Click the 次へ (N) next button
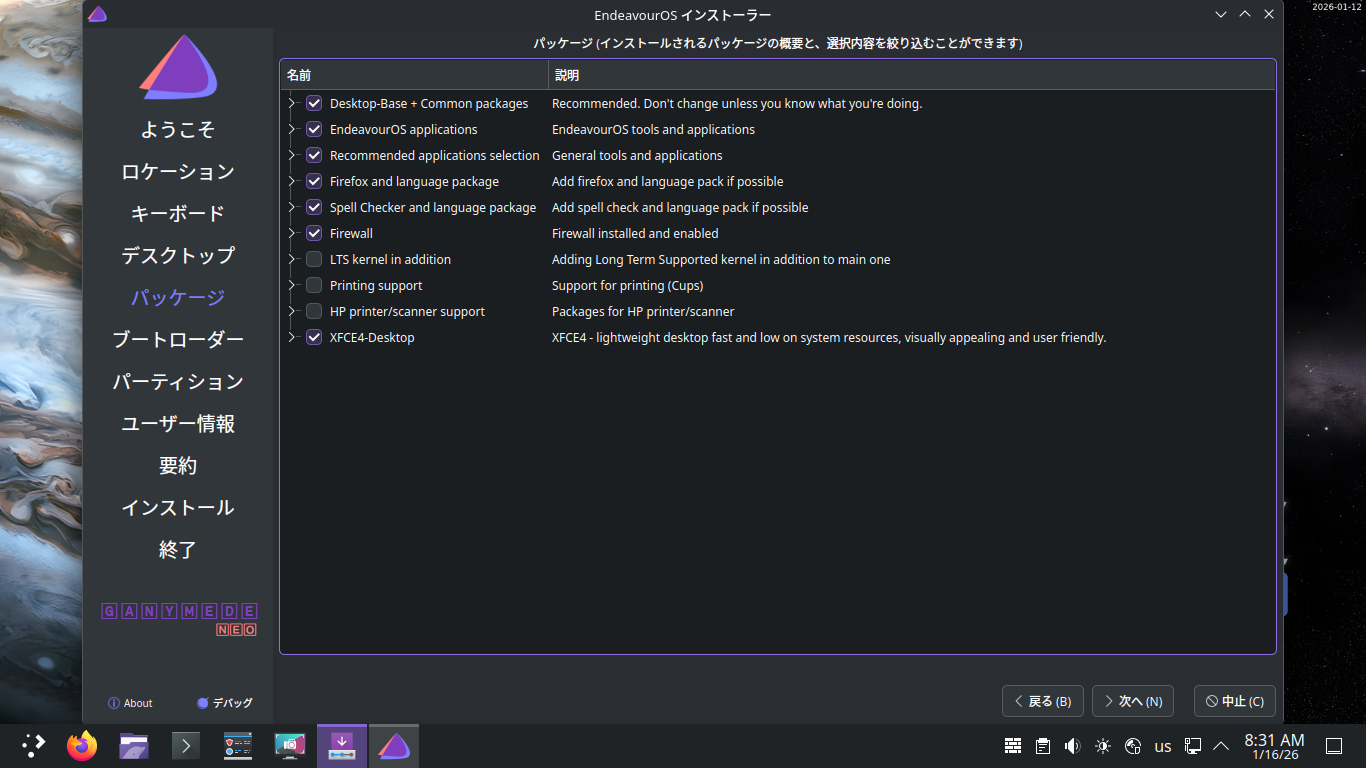1366x768 pixels. [x=1133, y=701]
